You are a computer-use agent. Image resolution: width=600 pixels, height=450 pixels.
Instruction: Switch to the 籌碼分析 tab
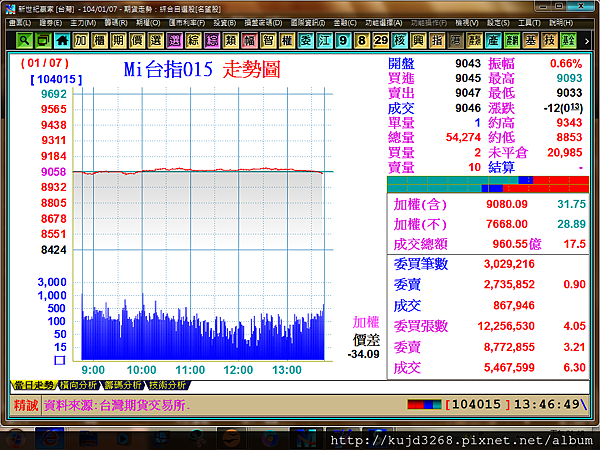coord(123,385)
